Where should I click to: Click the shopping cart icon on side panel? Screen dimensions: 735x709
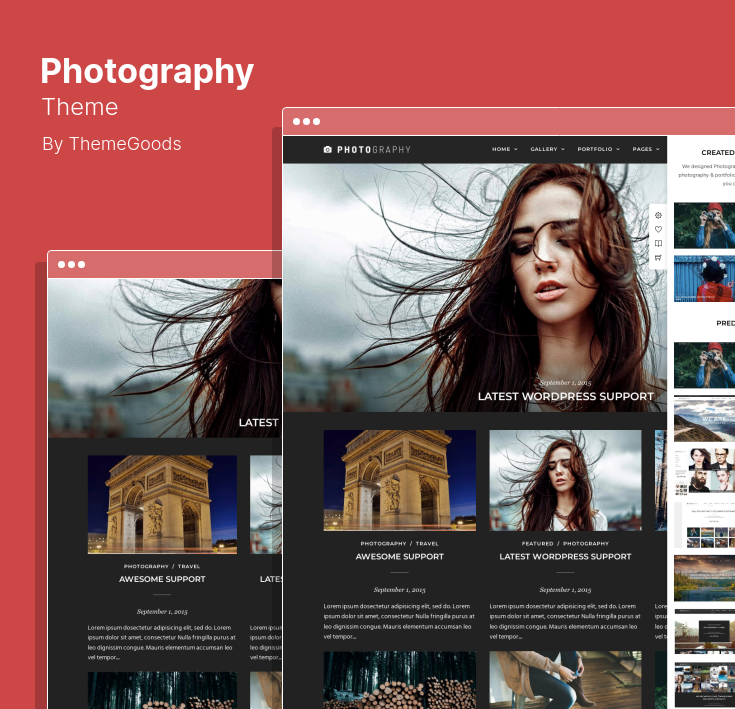coord(658,257)
